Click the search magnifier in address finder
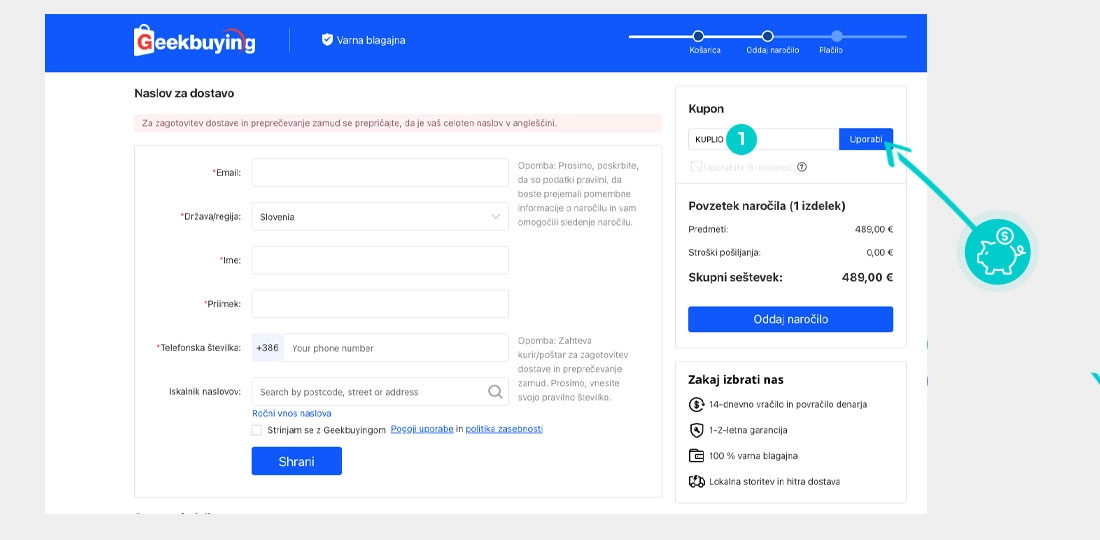Viewport: 1100px width, 540px height. click(495, 392)
